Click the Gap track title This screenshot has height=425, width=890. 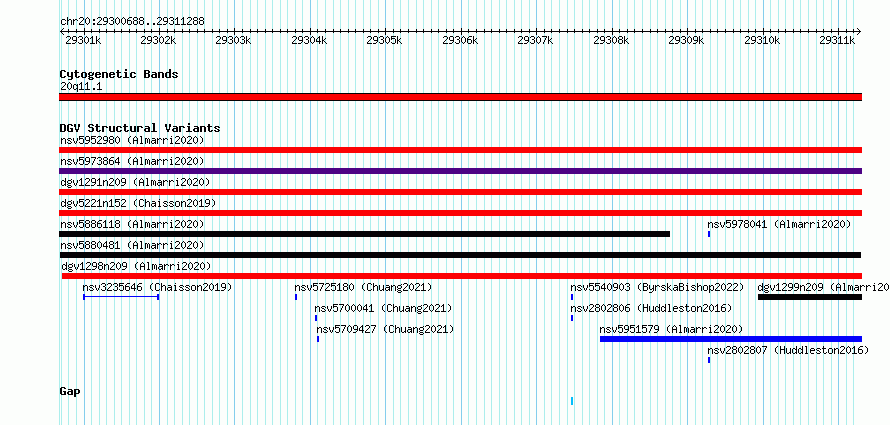tap(70, 392)
